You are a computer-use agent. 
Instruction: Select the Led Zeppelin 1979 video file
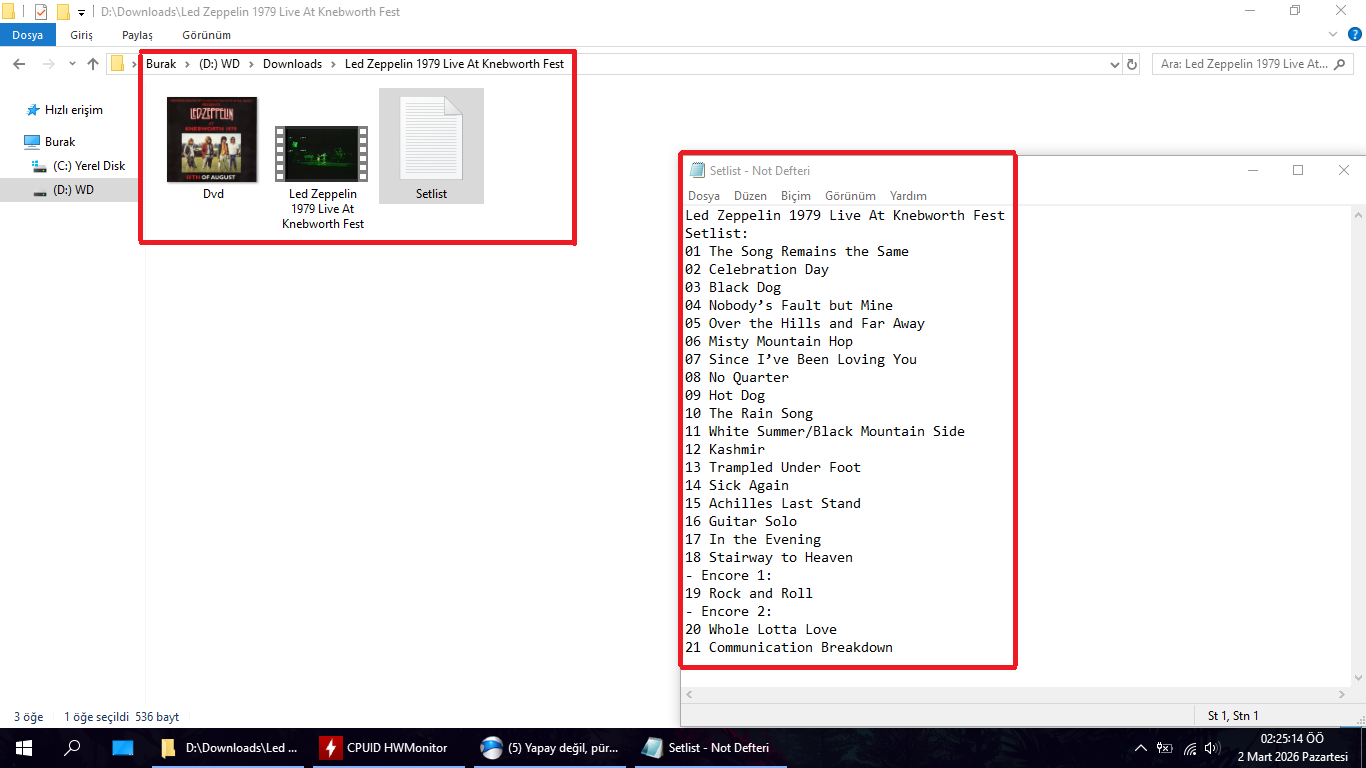click(x=322, y=153)
